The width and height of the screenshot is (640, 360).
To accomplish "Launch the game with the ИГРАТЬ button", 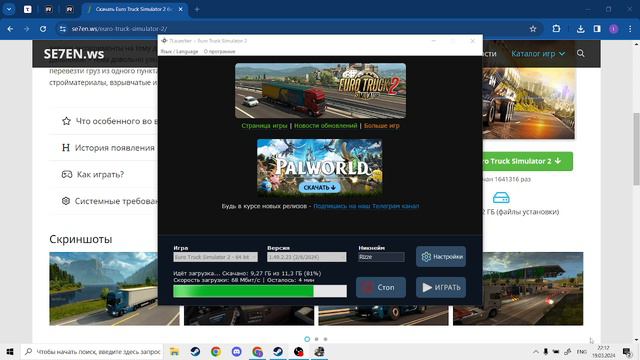I will tap(441, 287).
